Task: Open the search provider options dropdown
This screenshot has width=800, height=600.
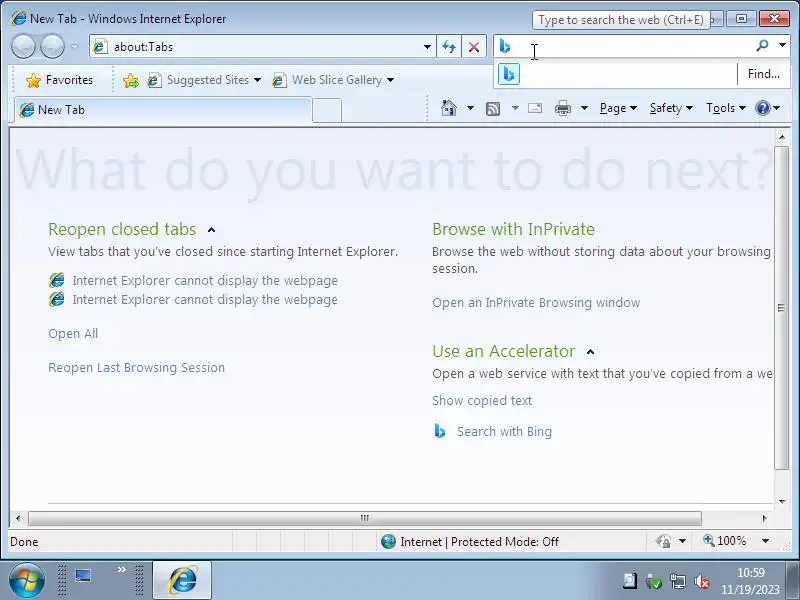Action: pos(782,45)
